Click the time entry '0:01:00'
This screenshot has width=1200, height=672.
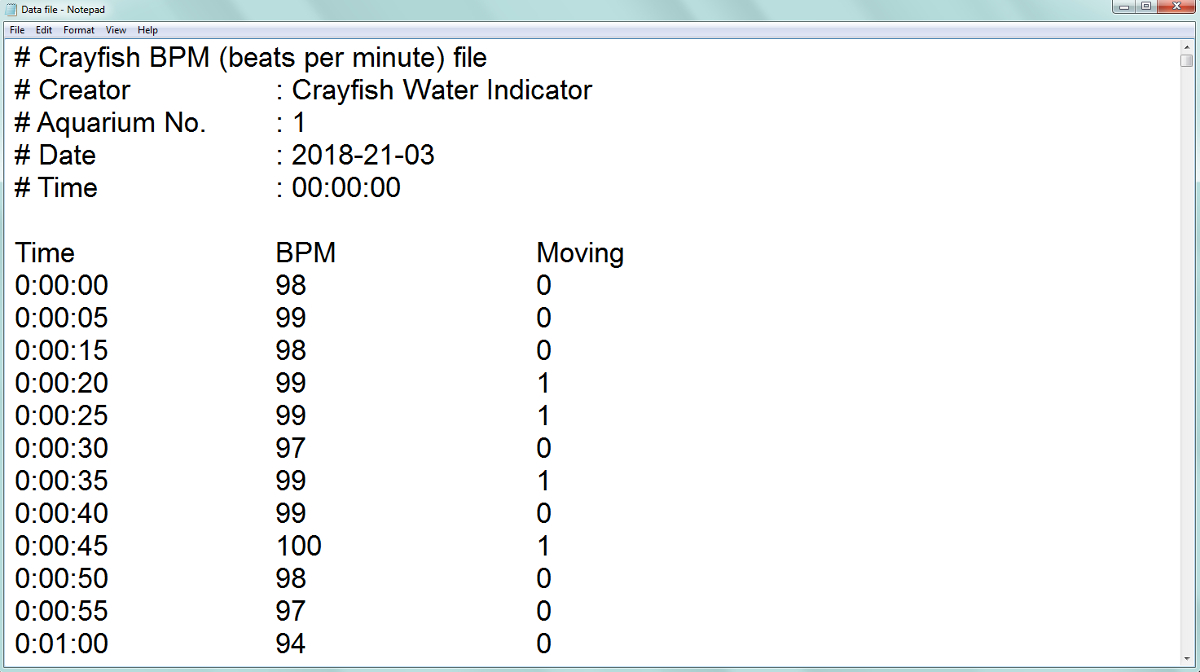click(62, 643)
